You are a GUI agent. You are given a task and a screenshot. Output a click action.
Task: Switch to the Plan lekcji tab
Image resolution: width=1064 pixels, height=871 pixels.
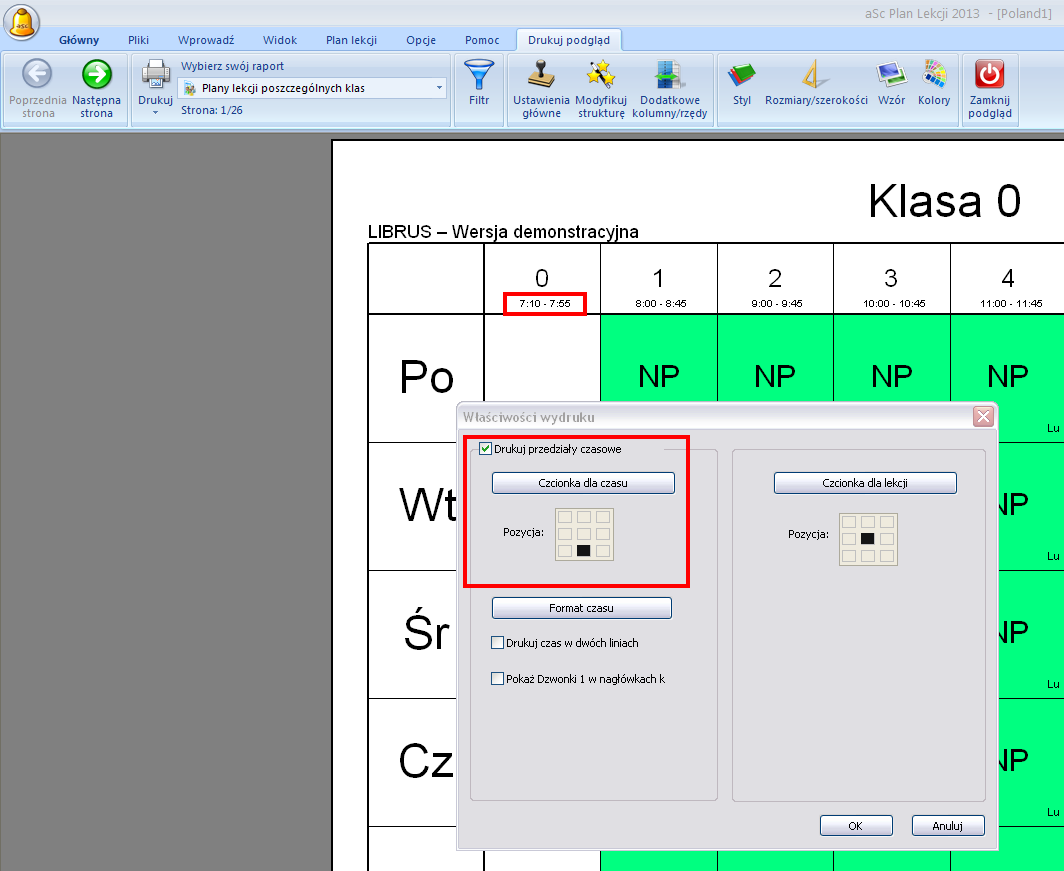tap(351, 40)
